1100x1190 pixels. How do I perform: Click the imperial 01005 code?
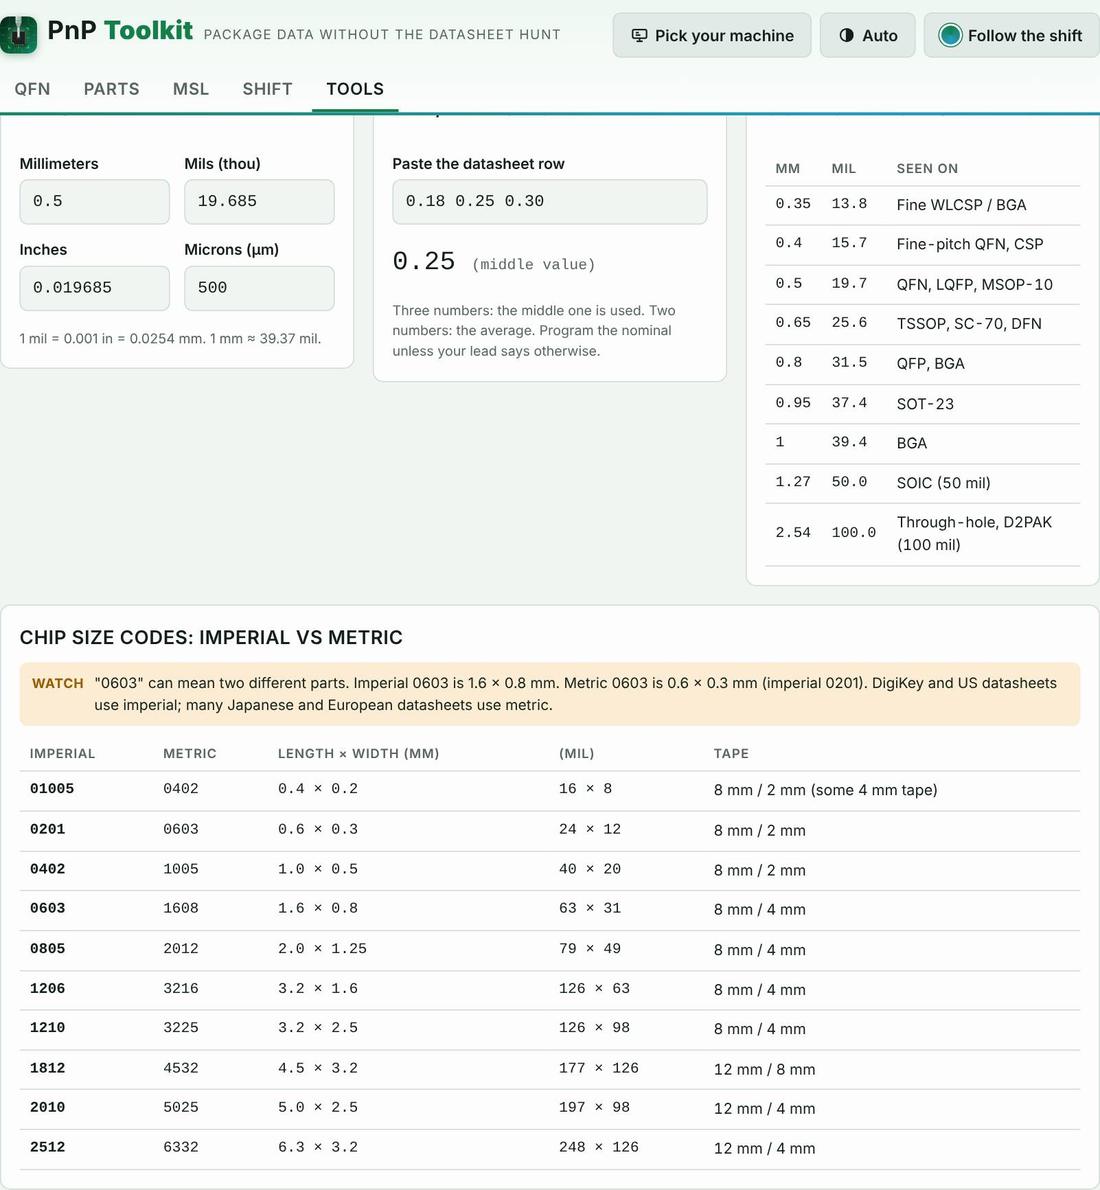pyautogui.click(x=52, y=789)
